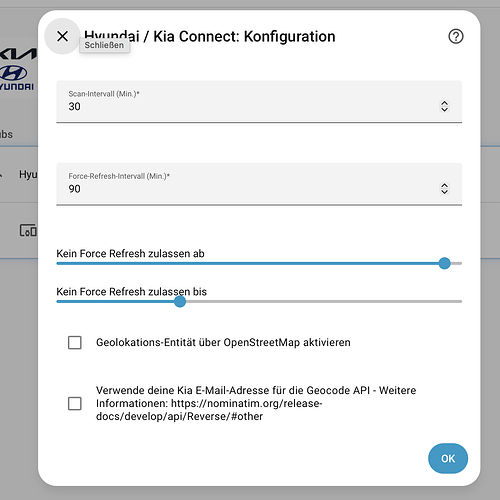Image resolution: width=500 pixels, height=500 pixels.
Task: Click the far right end of 'bis' slider track
Action: (460, 302)
